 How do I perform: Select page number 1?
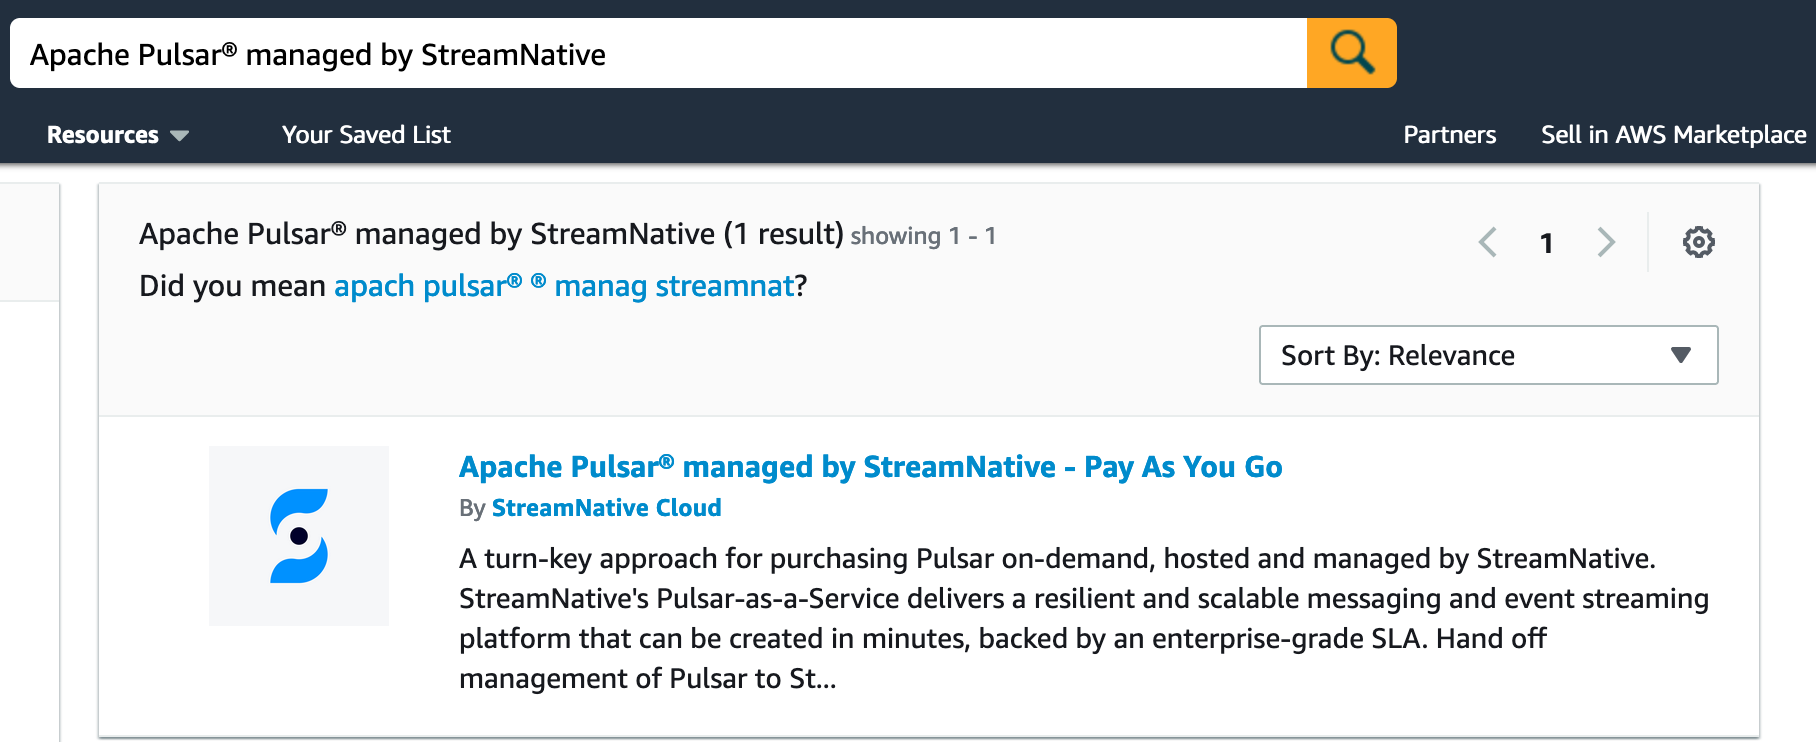click(1546, 243)
